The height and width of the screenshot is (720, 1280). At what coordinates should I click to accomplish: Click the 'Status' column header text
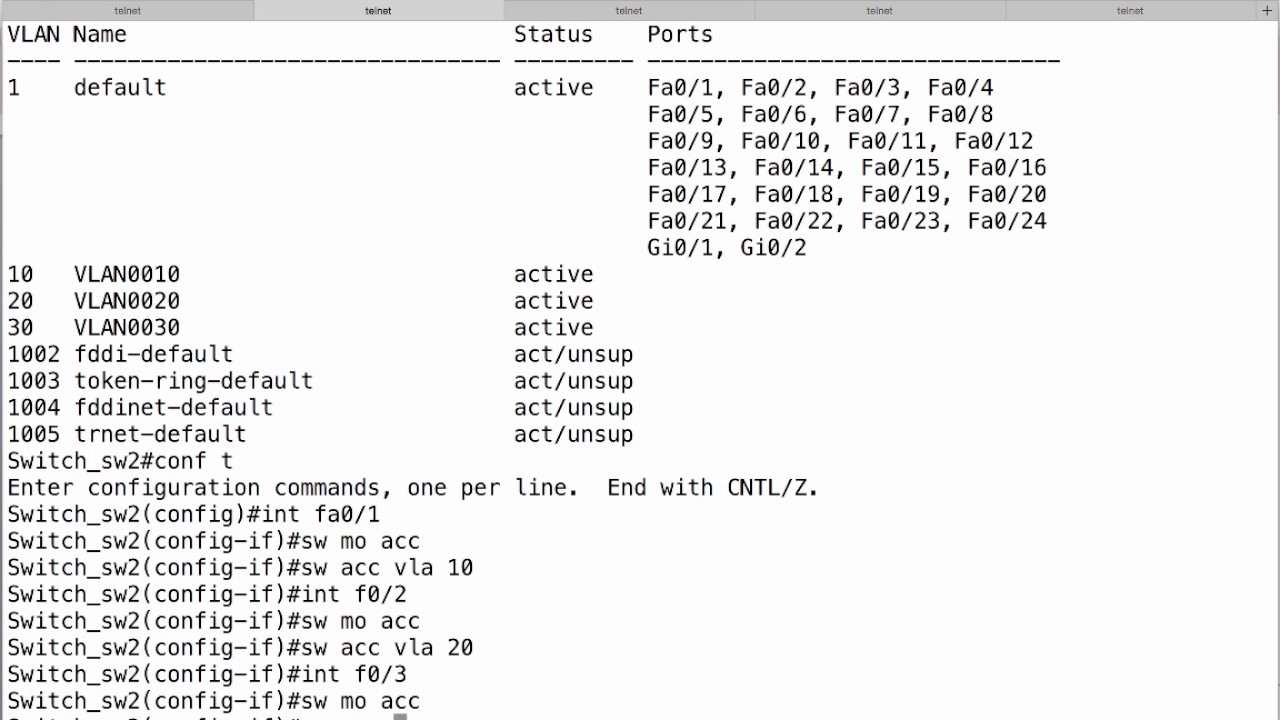[x=553, y=34]
